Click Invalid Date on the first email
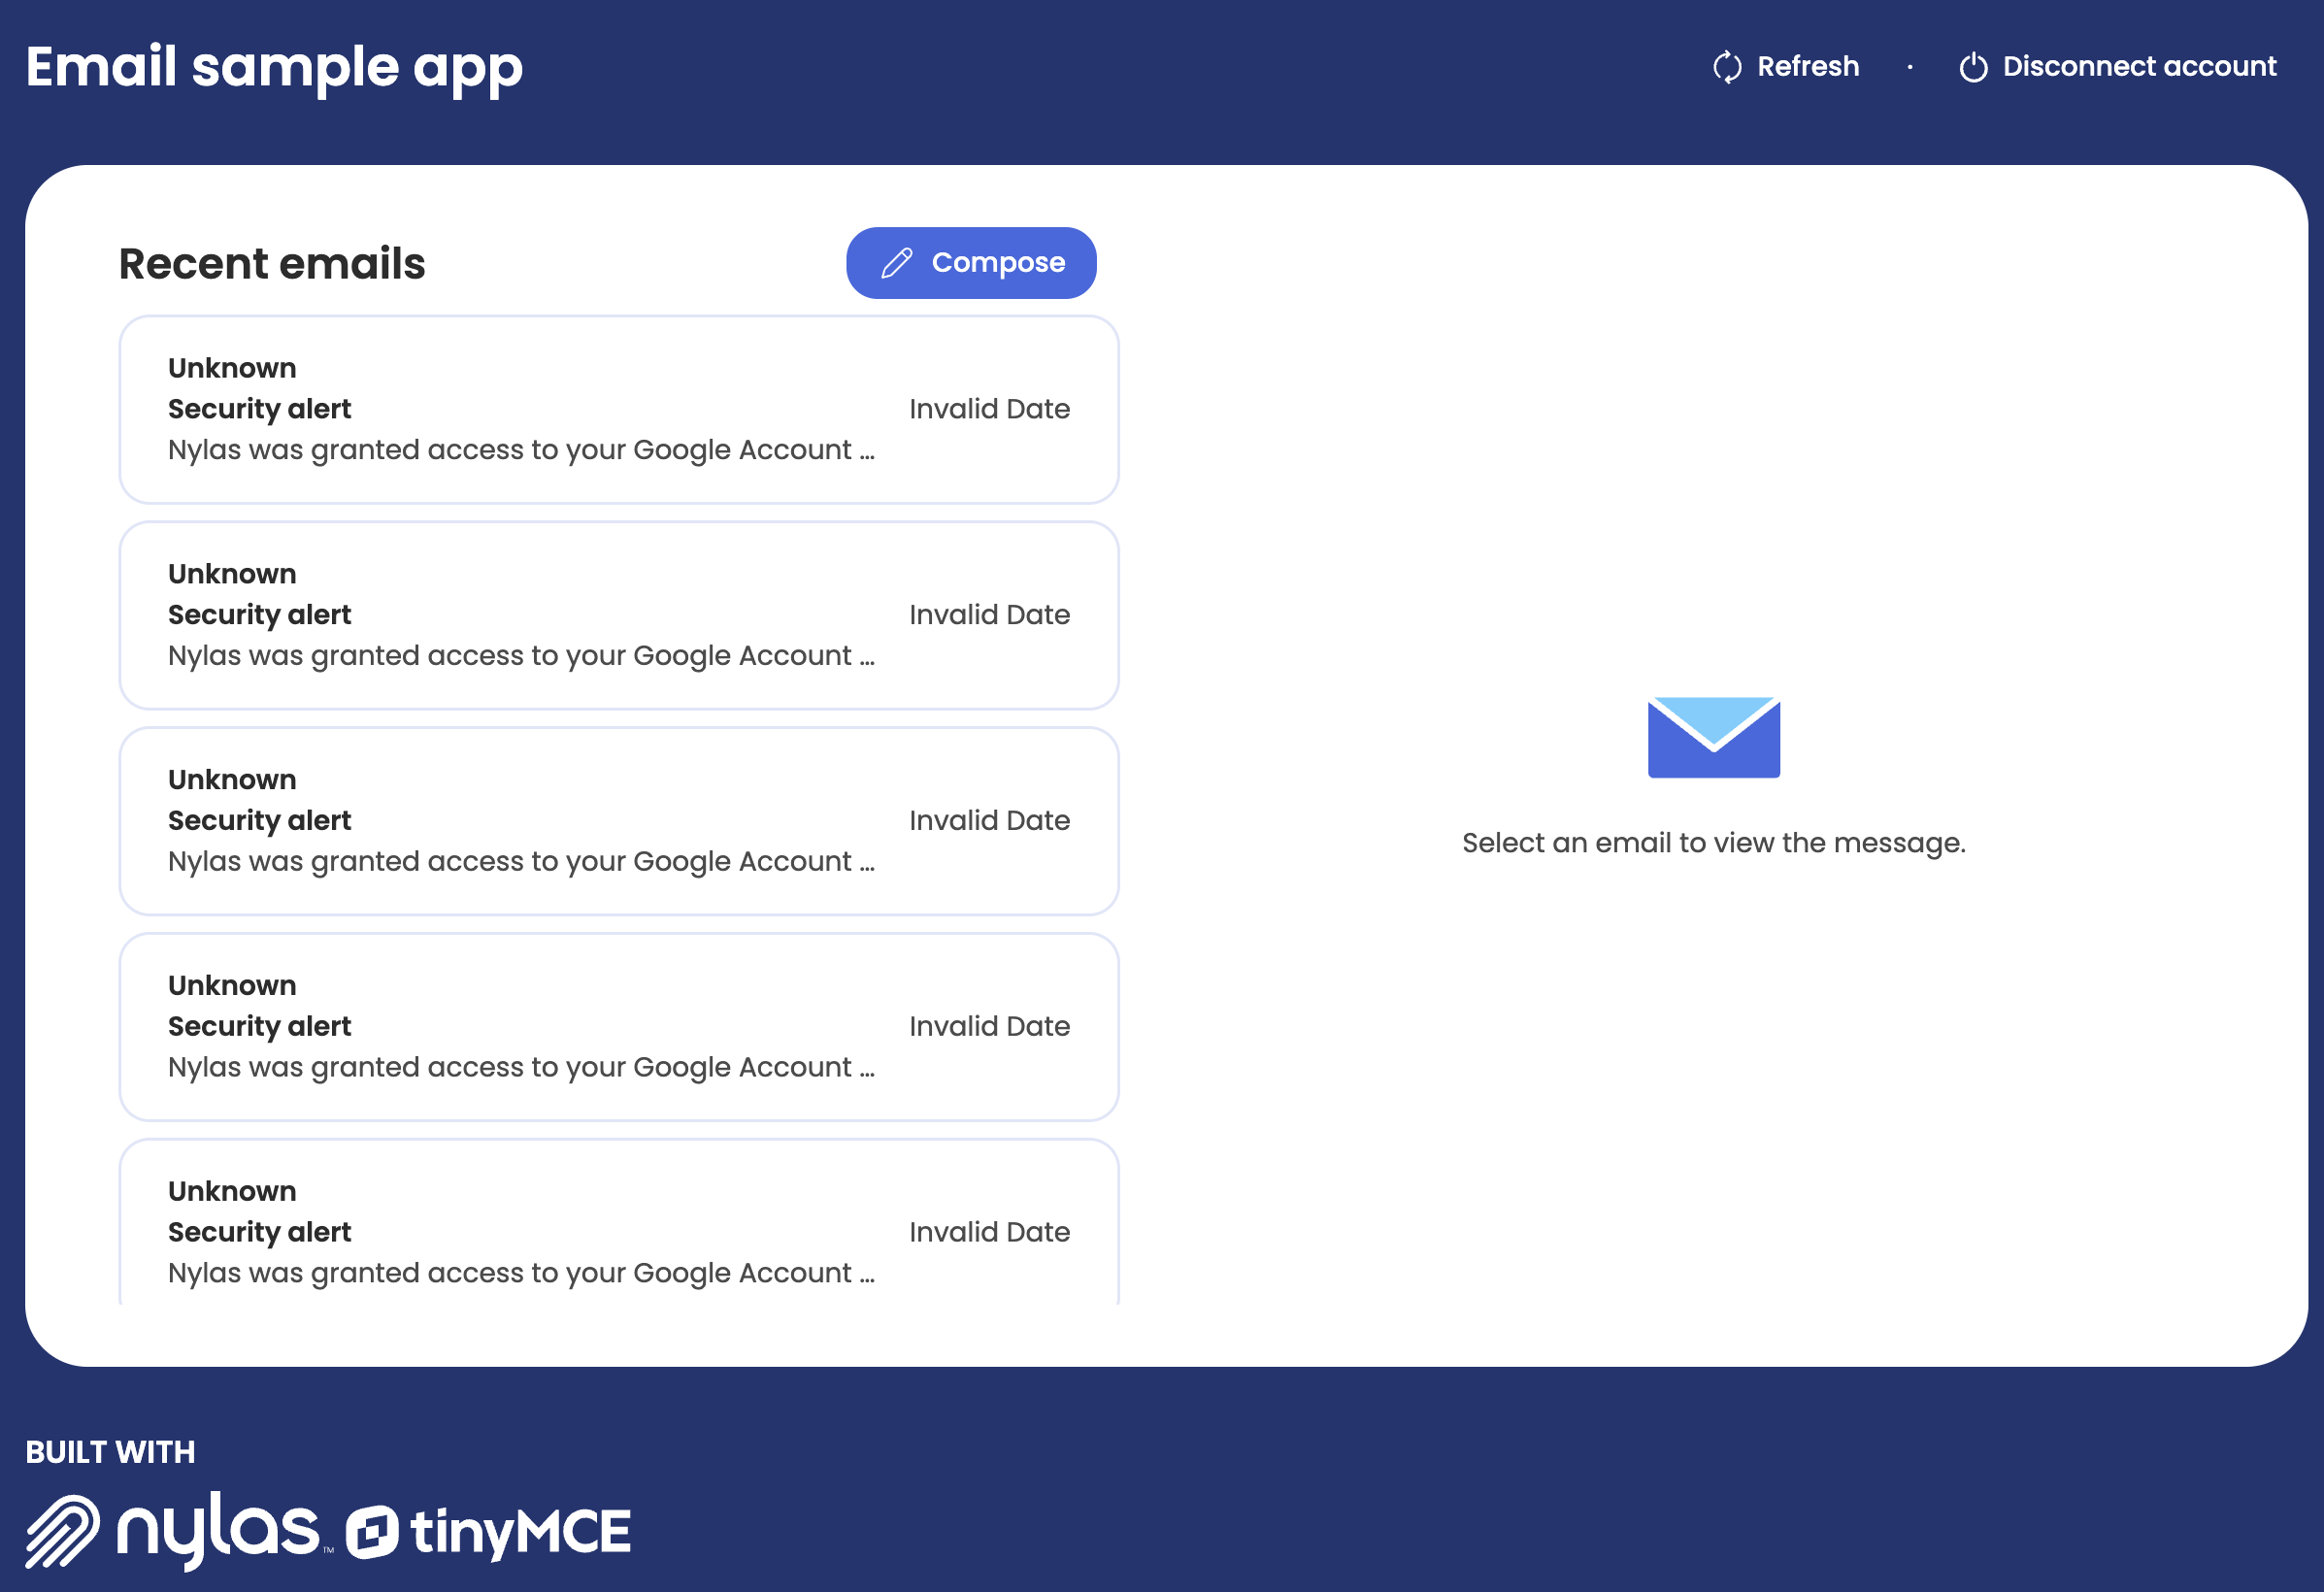Screen dimensions: 2324x1592 (x=989, y=409)
